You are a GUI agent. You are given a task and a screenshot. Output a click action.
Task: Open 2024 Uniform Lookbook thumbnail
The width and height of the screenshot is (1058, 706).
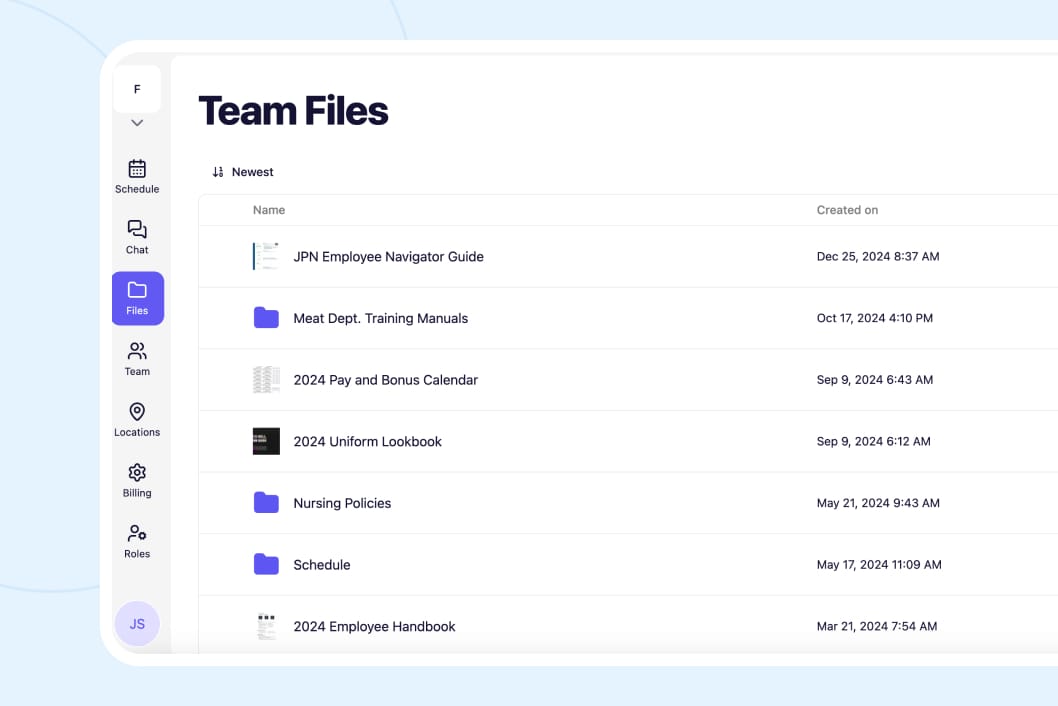click(x=266, y=441)
